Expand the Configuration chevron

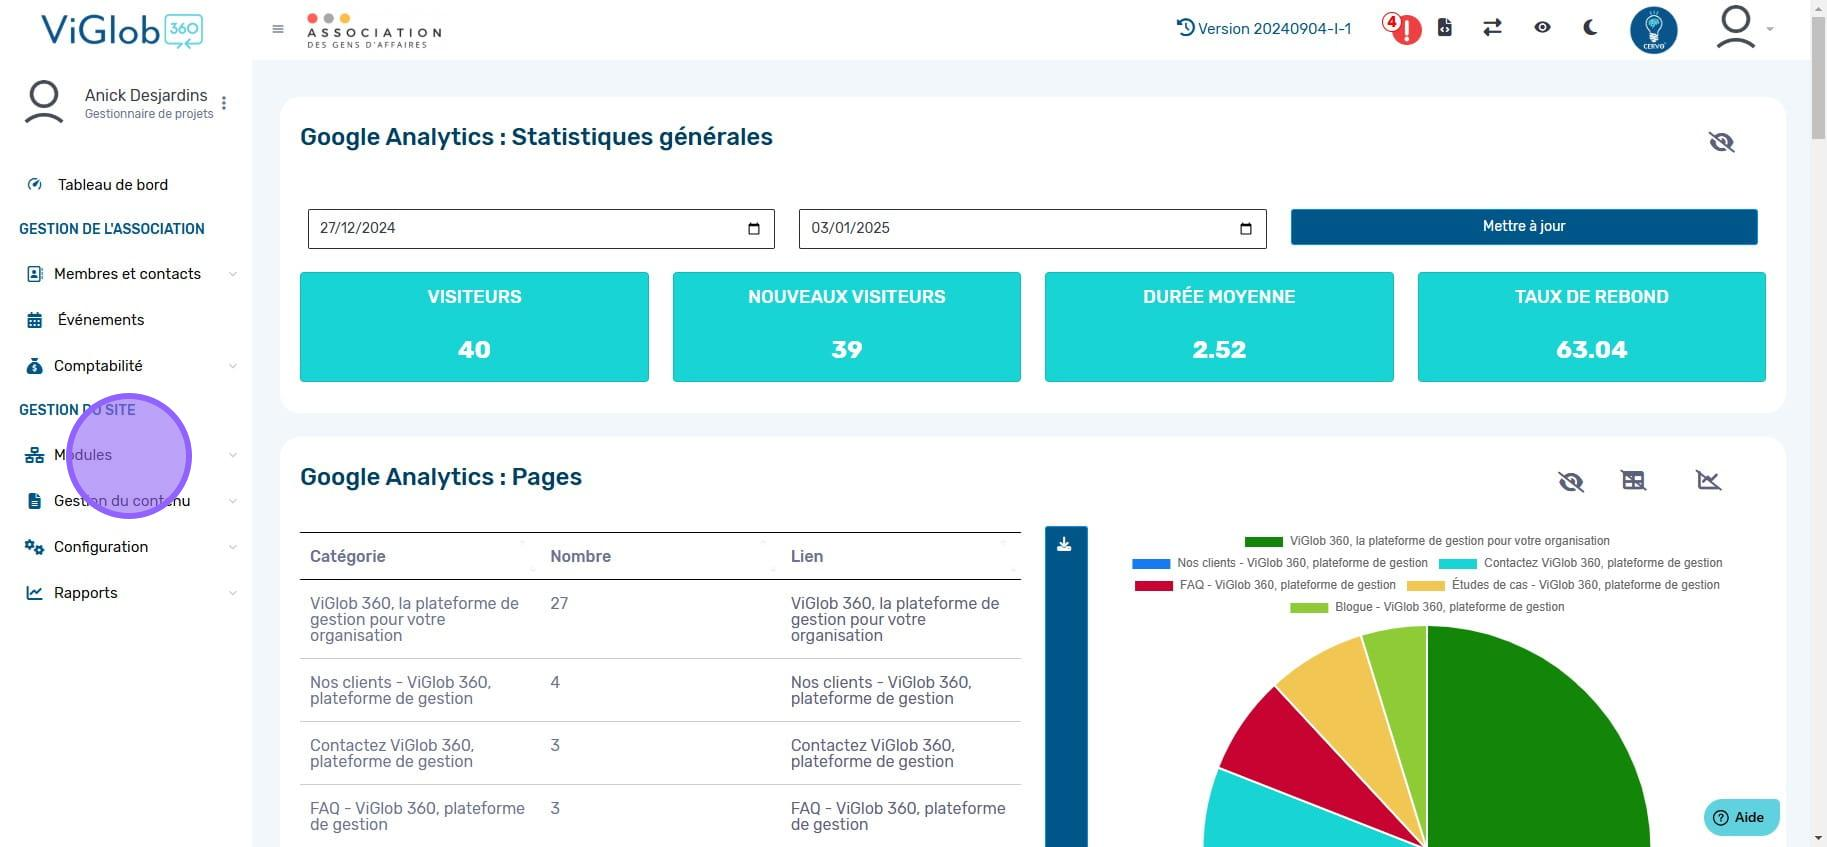(x=233, y=547)
